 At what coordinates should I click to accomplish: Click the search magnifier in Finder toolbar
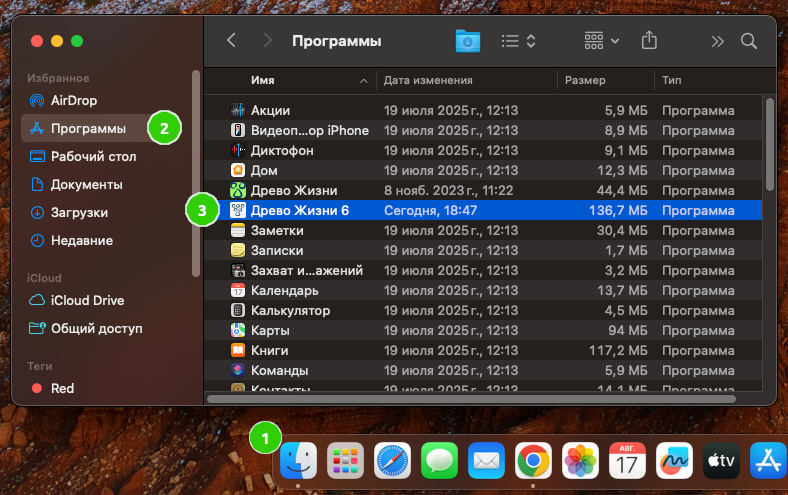click(748, 41)
